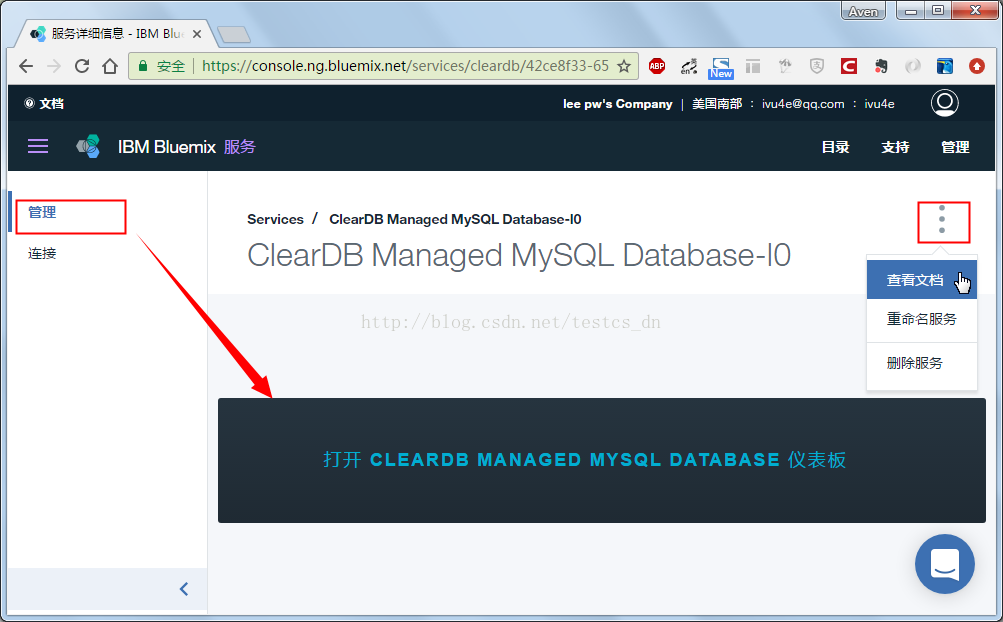Image resolution: width=1003 pixels, height=622 pixels.
Task: Click the extension icon labeled New
Action: coord(721,67)
